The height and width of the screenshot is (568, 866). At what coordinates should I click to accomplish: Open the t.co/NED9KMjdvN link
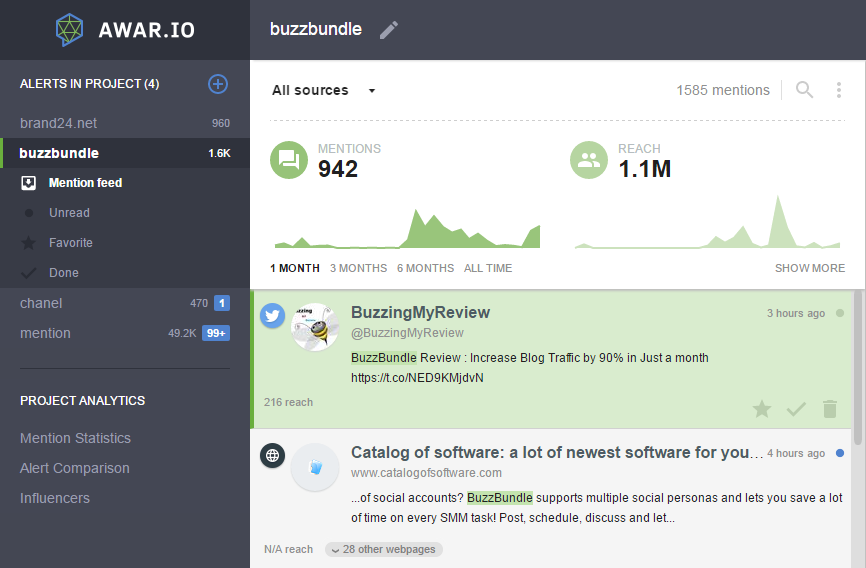pos(417,378)
